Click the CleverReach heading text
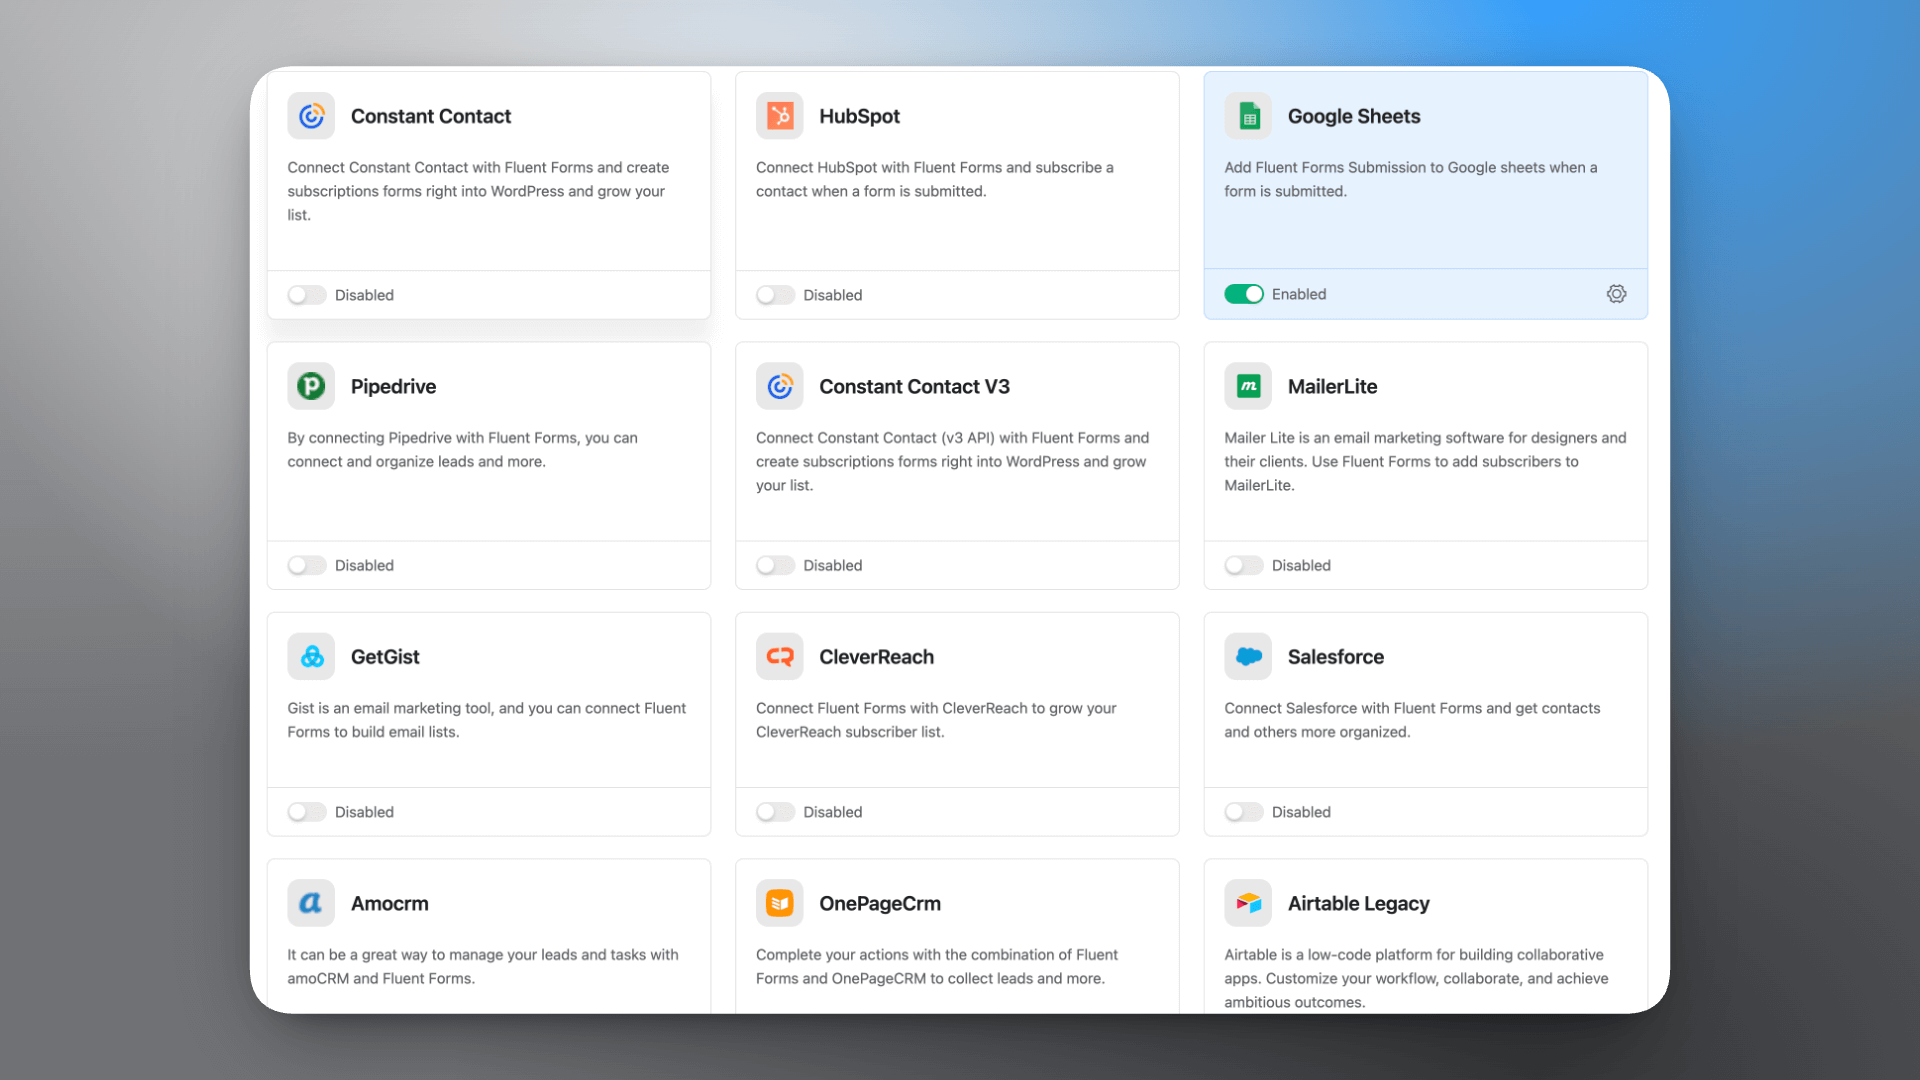1920x1080 pixels. (876, 657)
